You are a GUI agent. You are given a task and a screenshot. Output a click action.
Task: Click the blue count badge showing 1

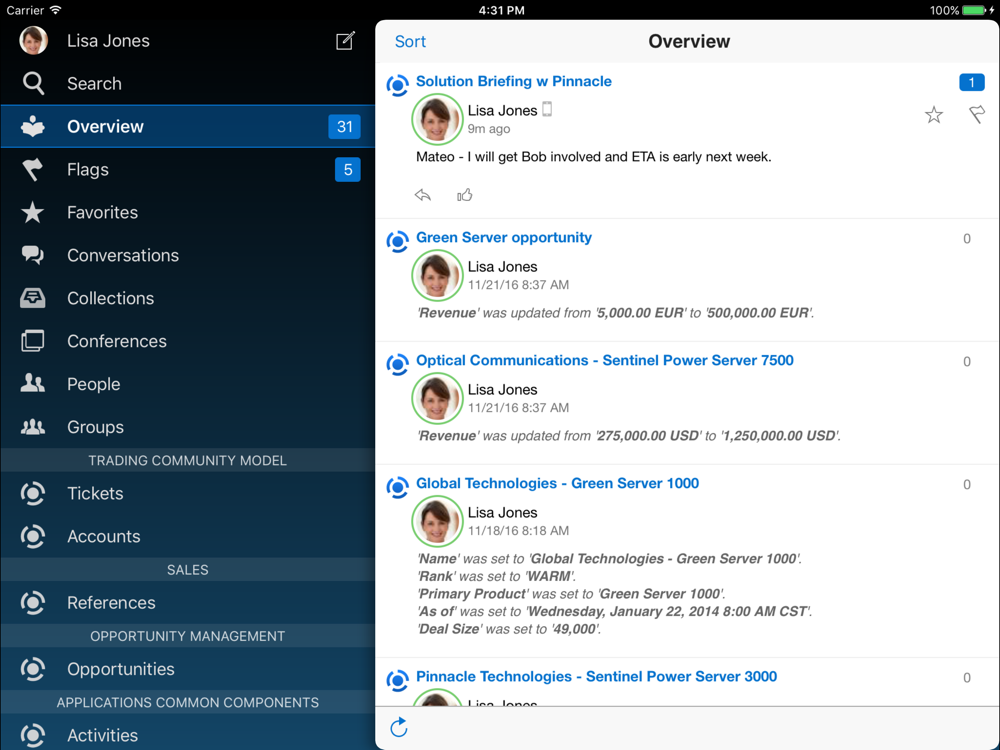(971, 82)
